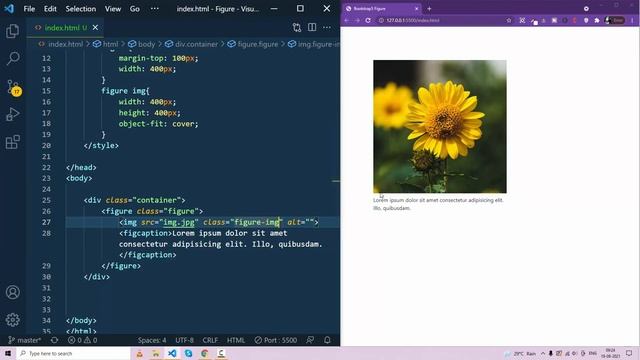Open a new browser tab
640x360 pixels.
tap(429, 9)
